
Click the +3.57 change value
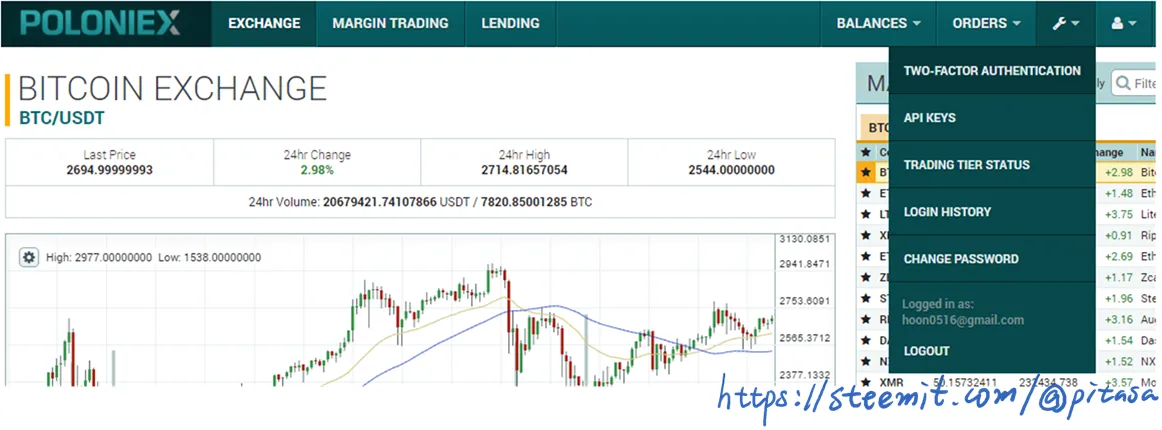pyautogui.click(x=1118, y=383)
